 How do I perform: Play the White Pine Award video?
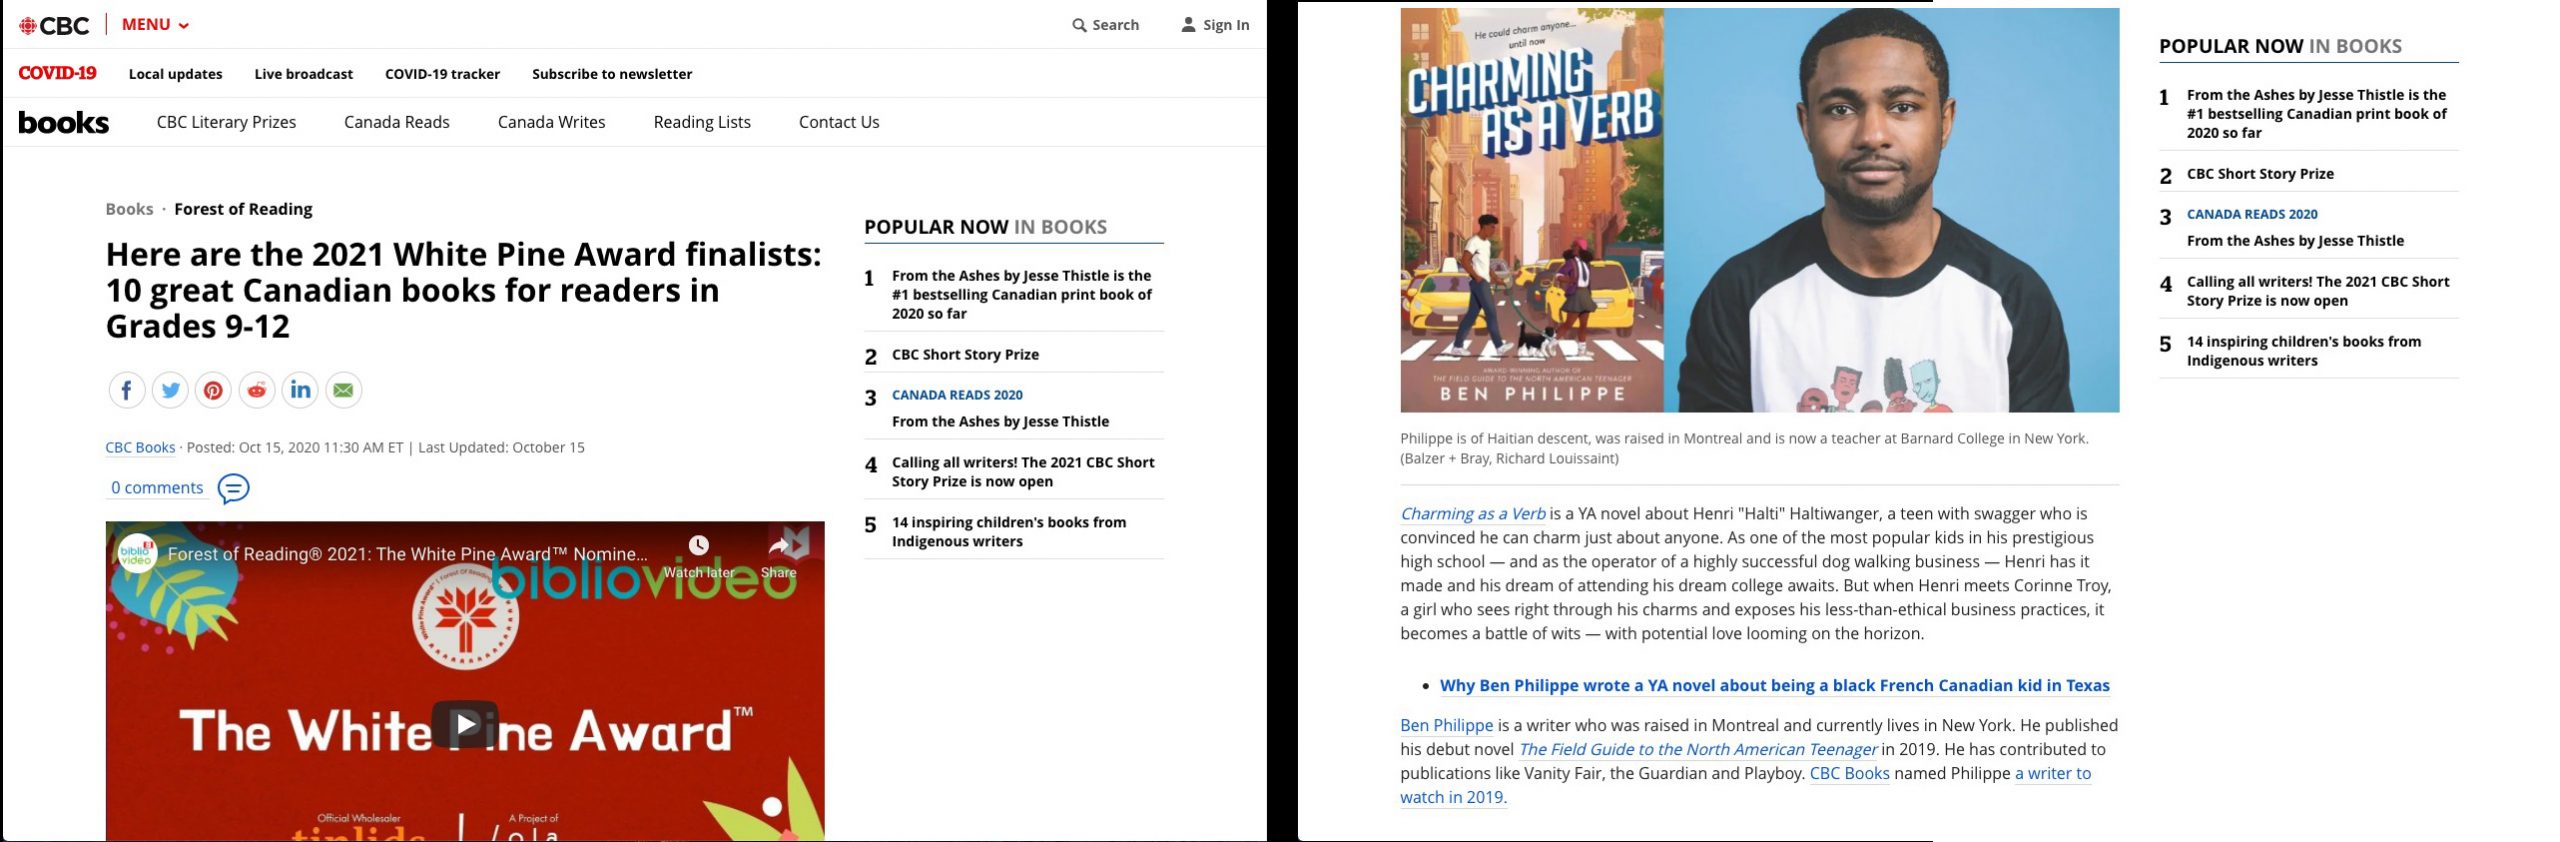coord(465,724)
